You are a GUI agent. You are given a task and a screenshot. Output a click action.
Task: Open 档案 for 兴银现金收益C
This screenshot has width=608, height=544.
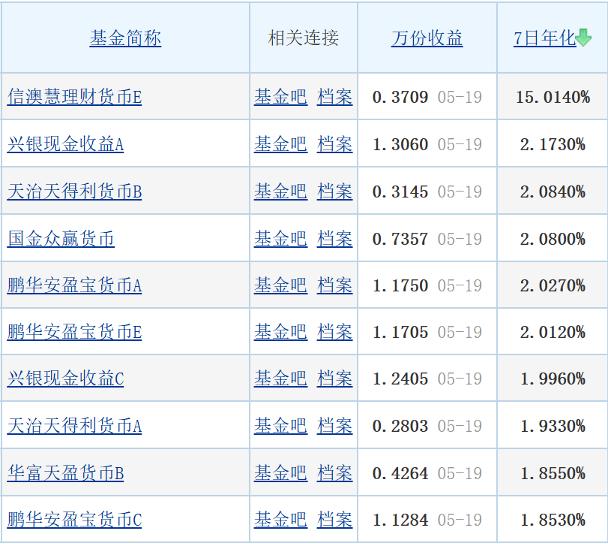335,378
